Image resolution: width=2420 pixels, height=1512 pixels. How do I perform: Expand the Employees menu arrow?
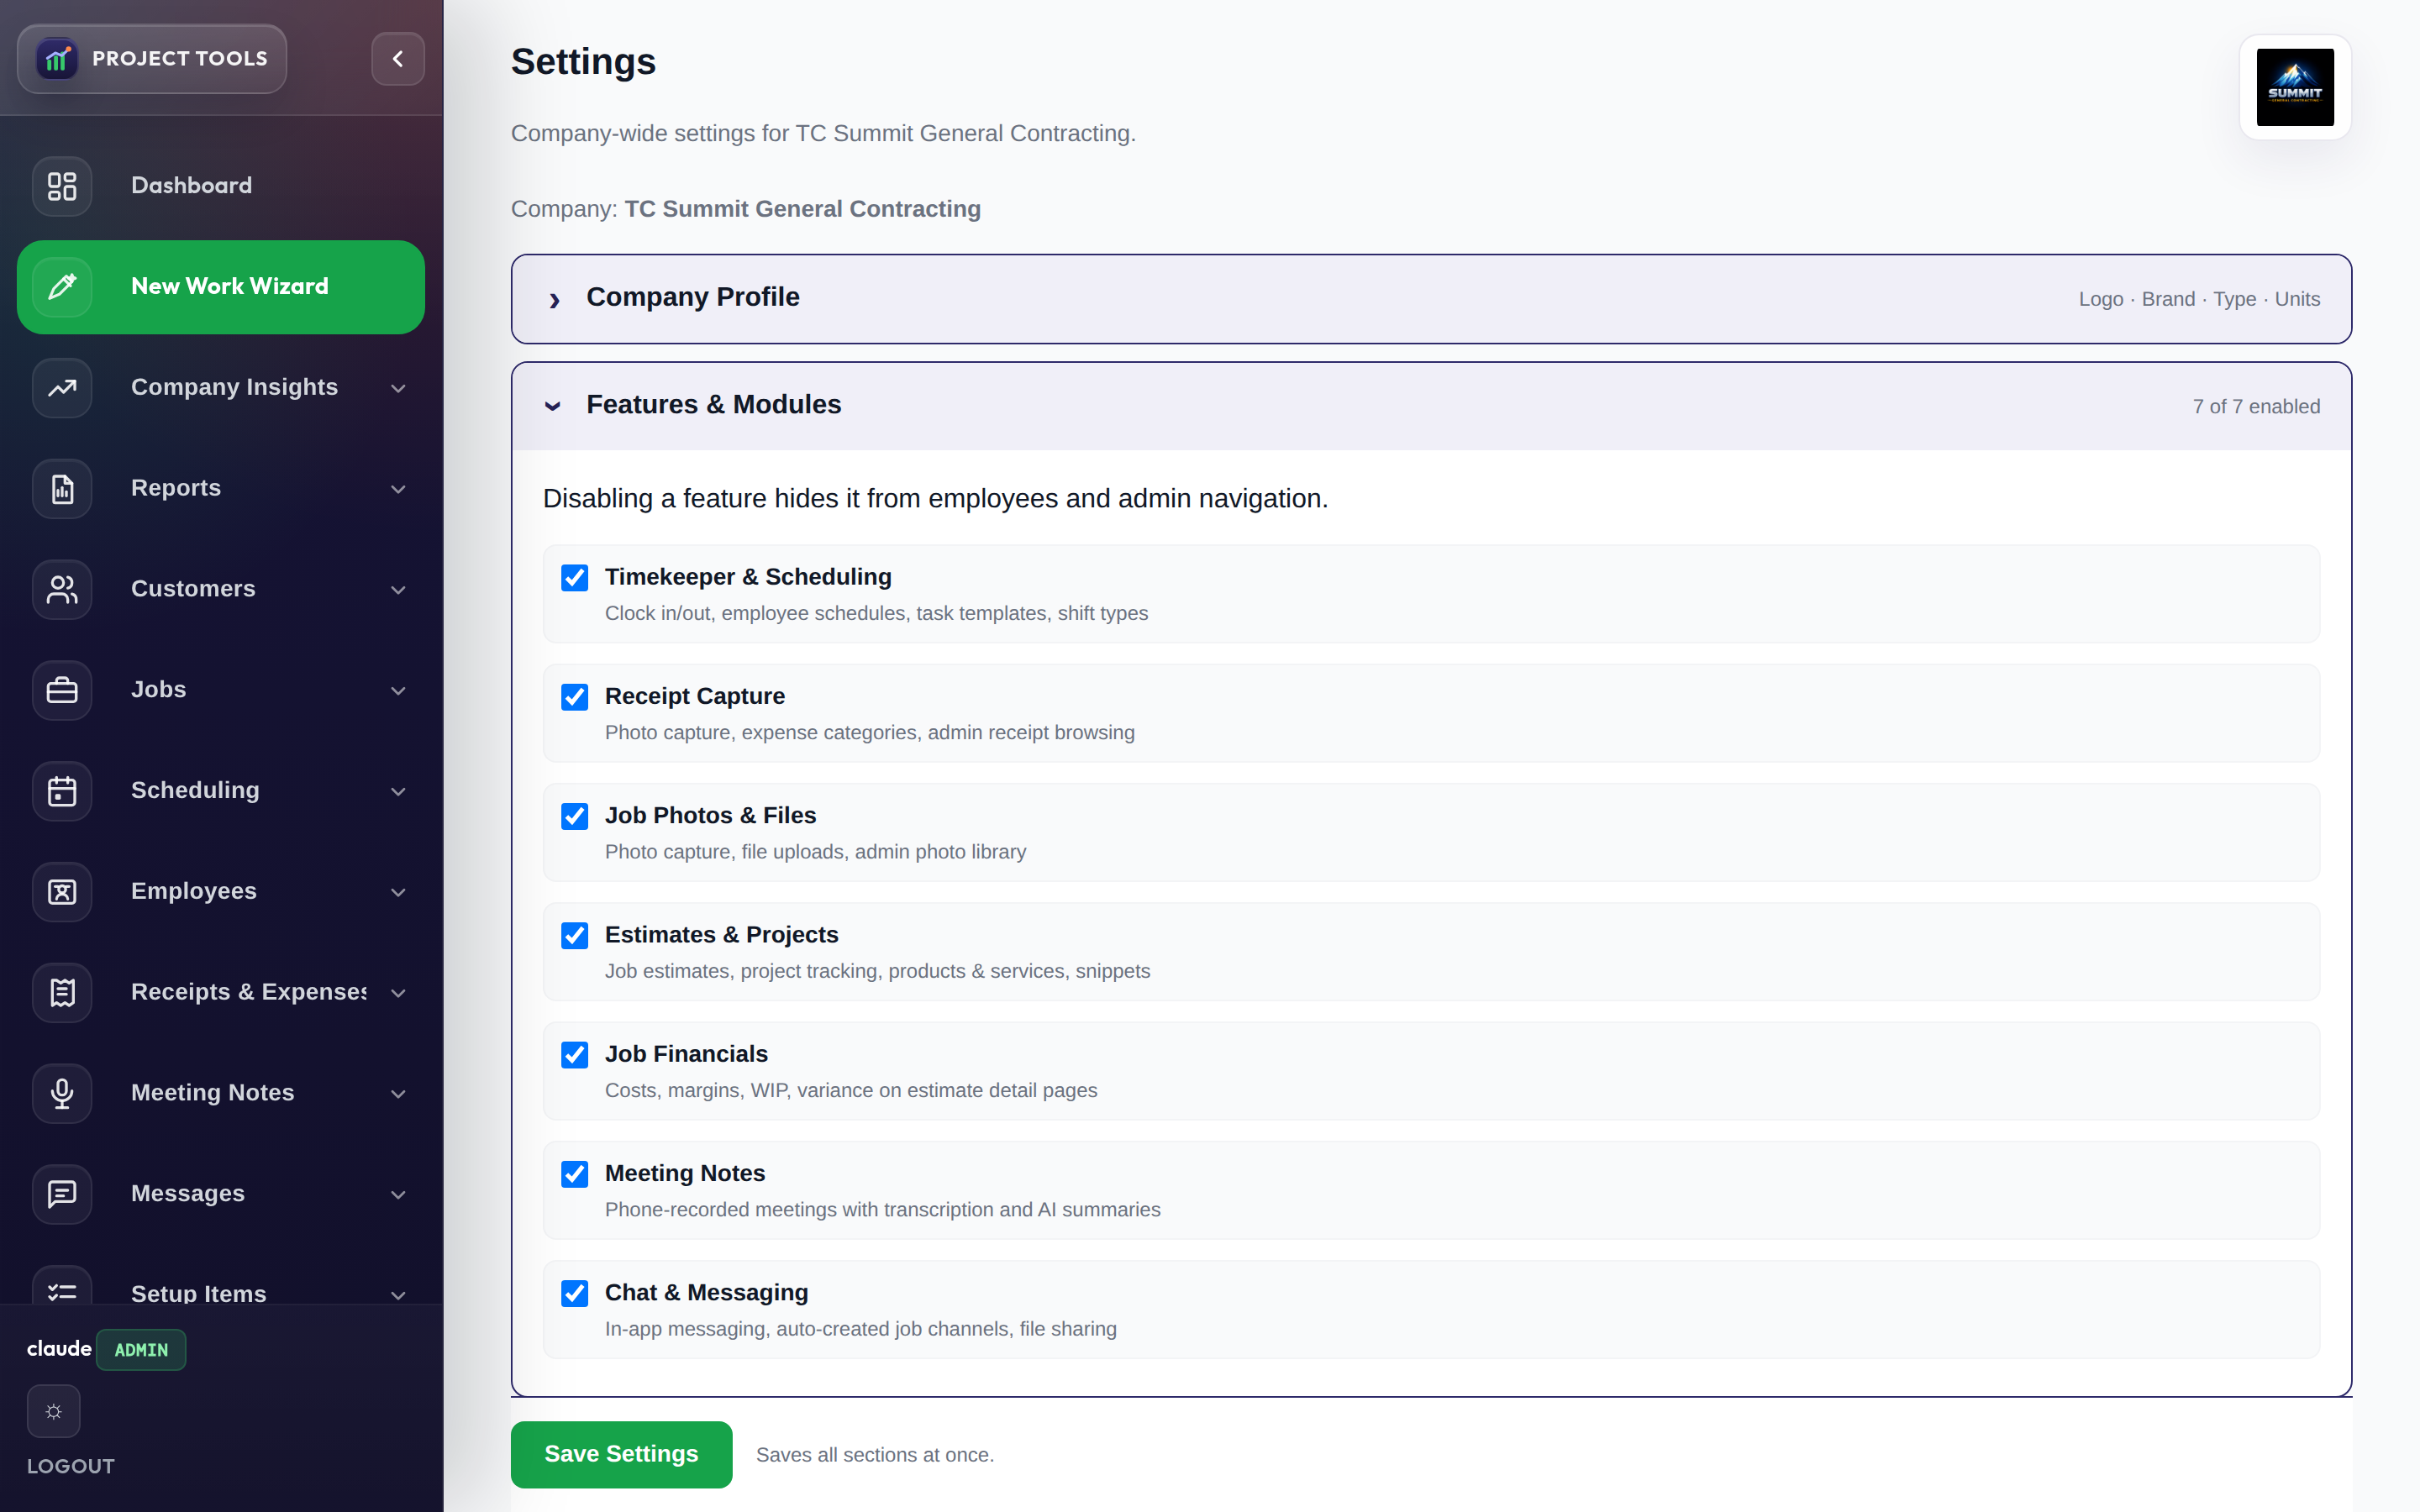tap(398, 893)
